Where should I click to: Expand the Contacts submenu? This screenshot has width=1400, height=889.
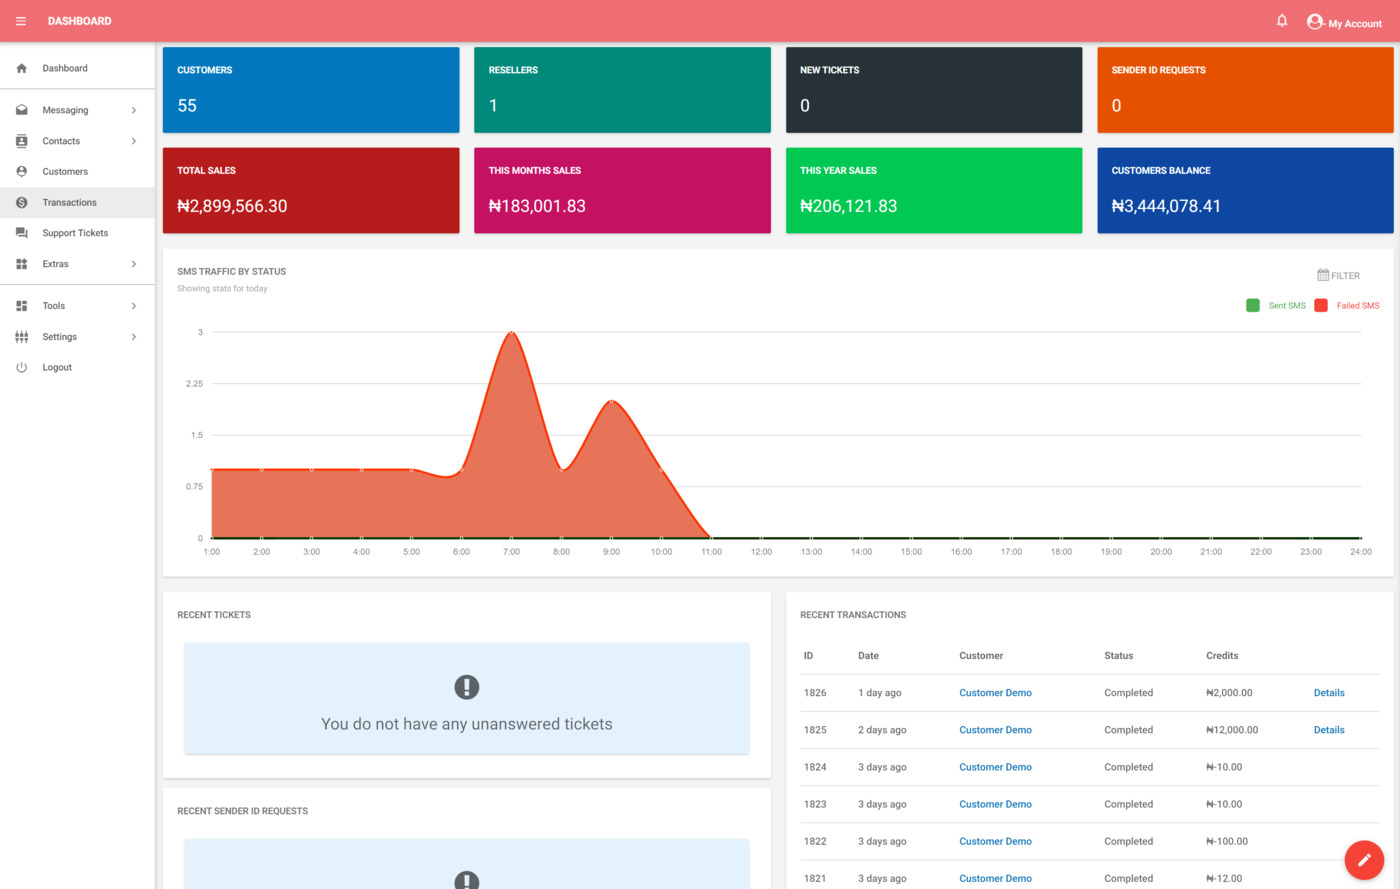134,142
